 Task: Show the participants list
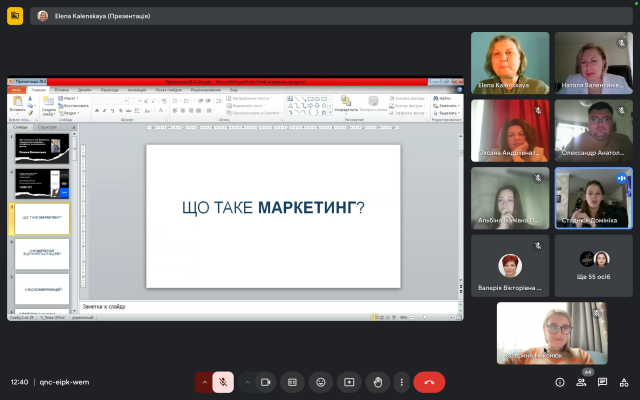[581, 382]
